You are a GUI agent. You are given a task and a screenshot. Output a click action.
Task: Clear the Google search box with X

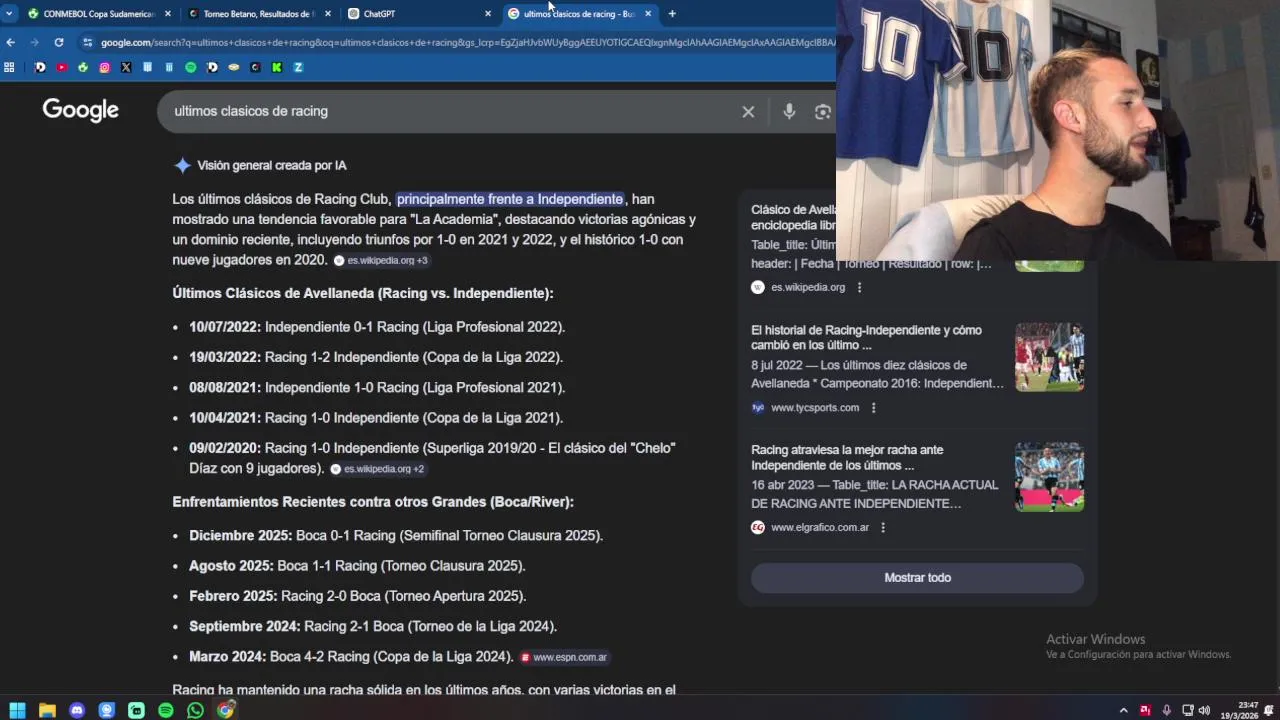click(x=748, y=112)
